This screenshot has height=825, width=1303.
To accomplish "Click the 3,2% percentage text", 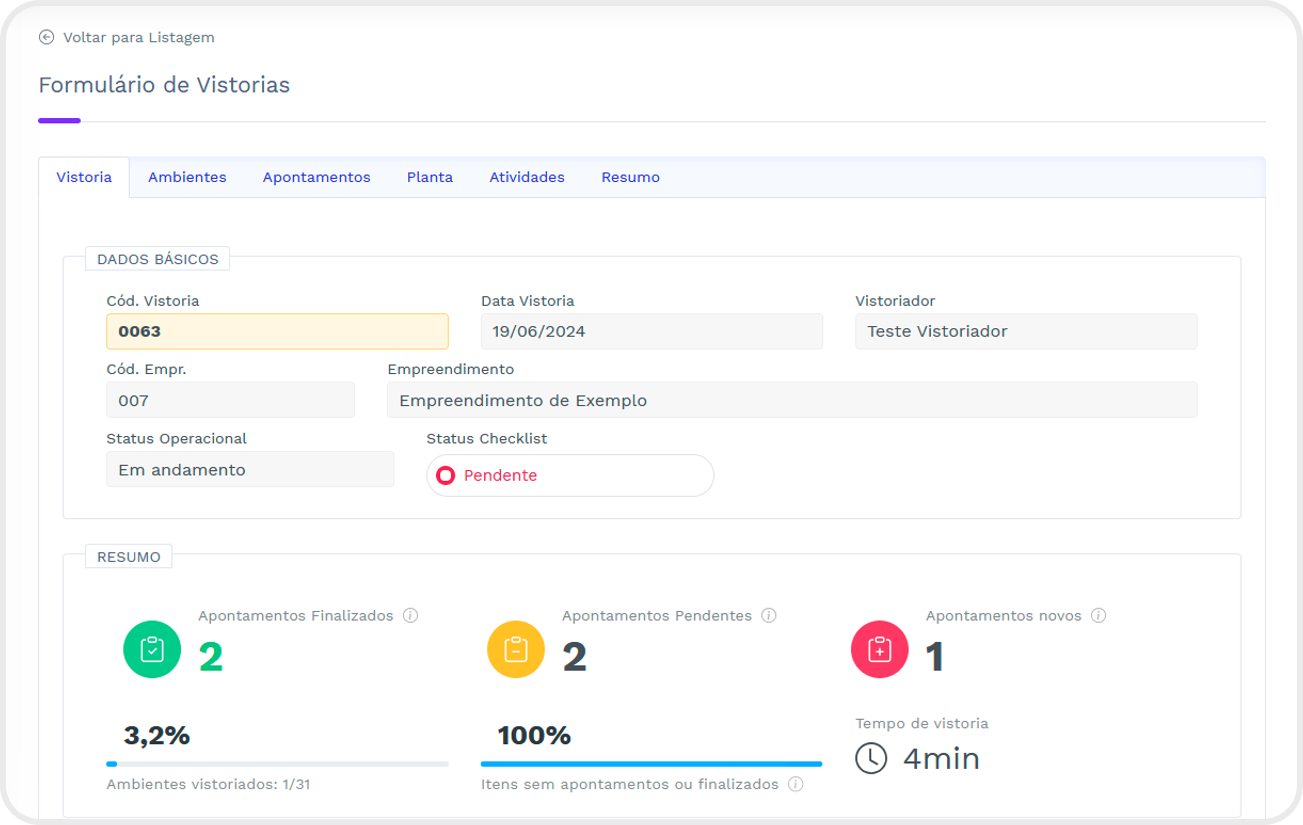I will point(157,736).
